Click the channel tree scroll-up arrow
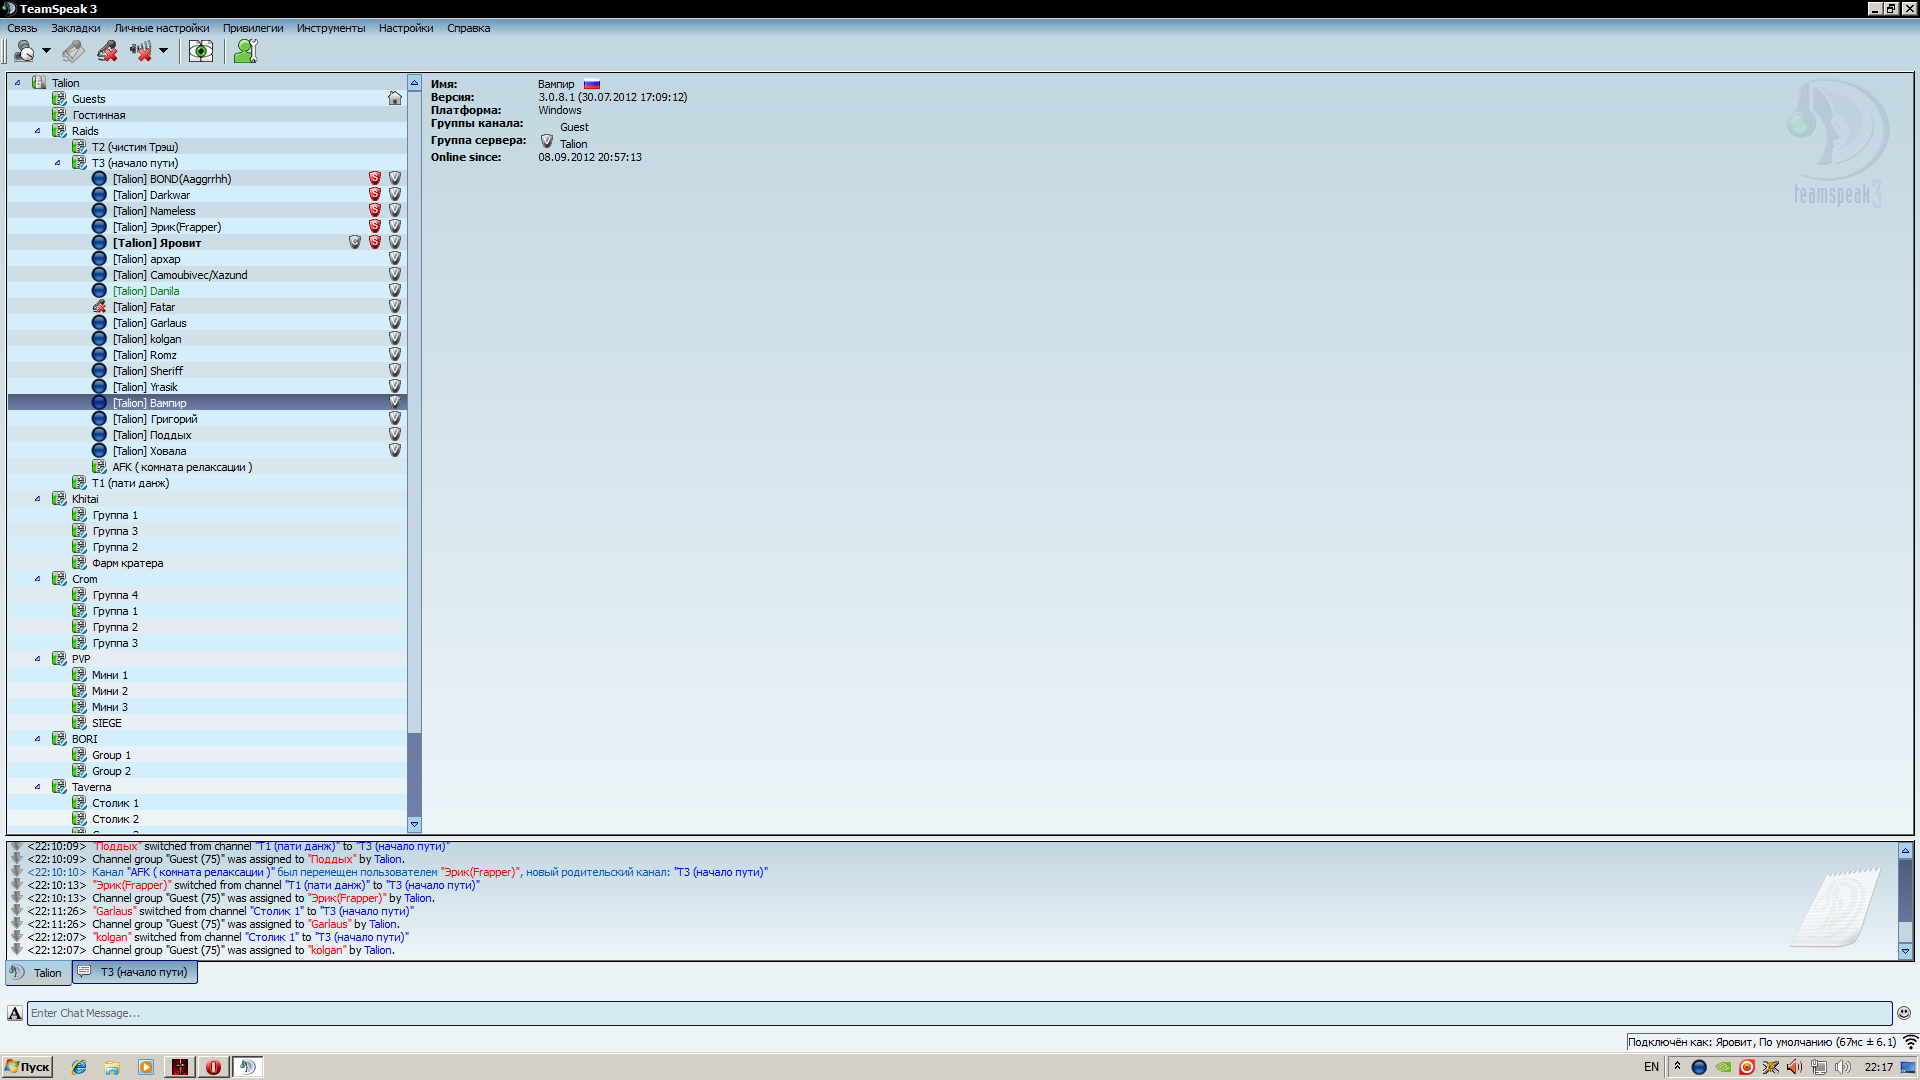The image size is (1920, 1080). (x=414, y=83)
